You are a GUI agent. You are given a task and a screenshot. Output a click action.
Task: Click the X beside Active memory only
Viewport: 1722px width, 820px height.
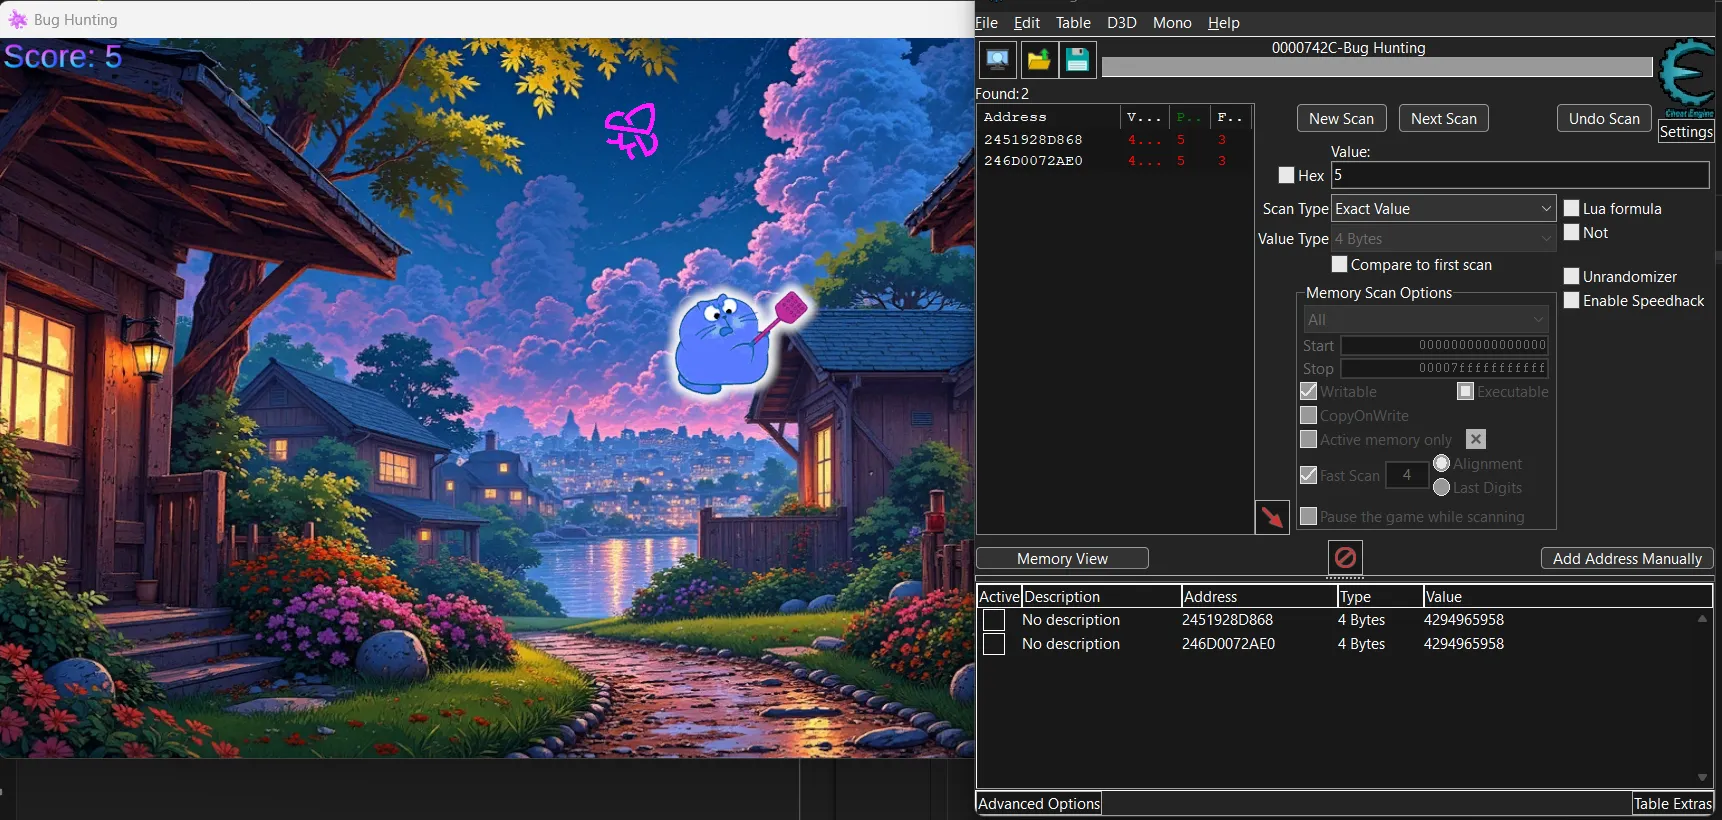pos(1475,439)
